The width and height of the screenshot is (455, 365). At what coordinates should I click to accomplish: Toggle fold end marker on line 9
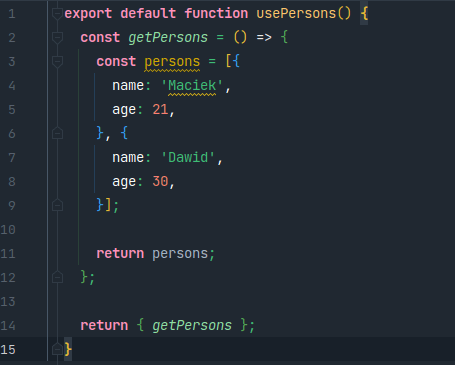pos(57,205)
